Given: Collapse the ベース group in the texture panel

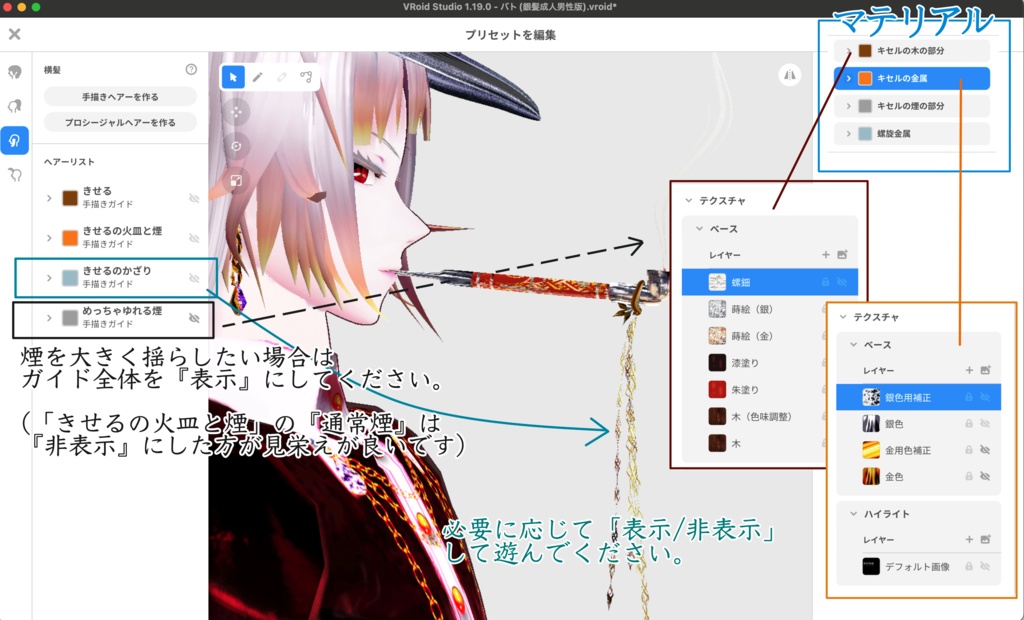Looking at the screenshot, I should coord(698,228).
